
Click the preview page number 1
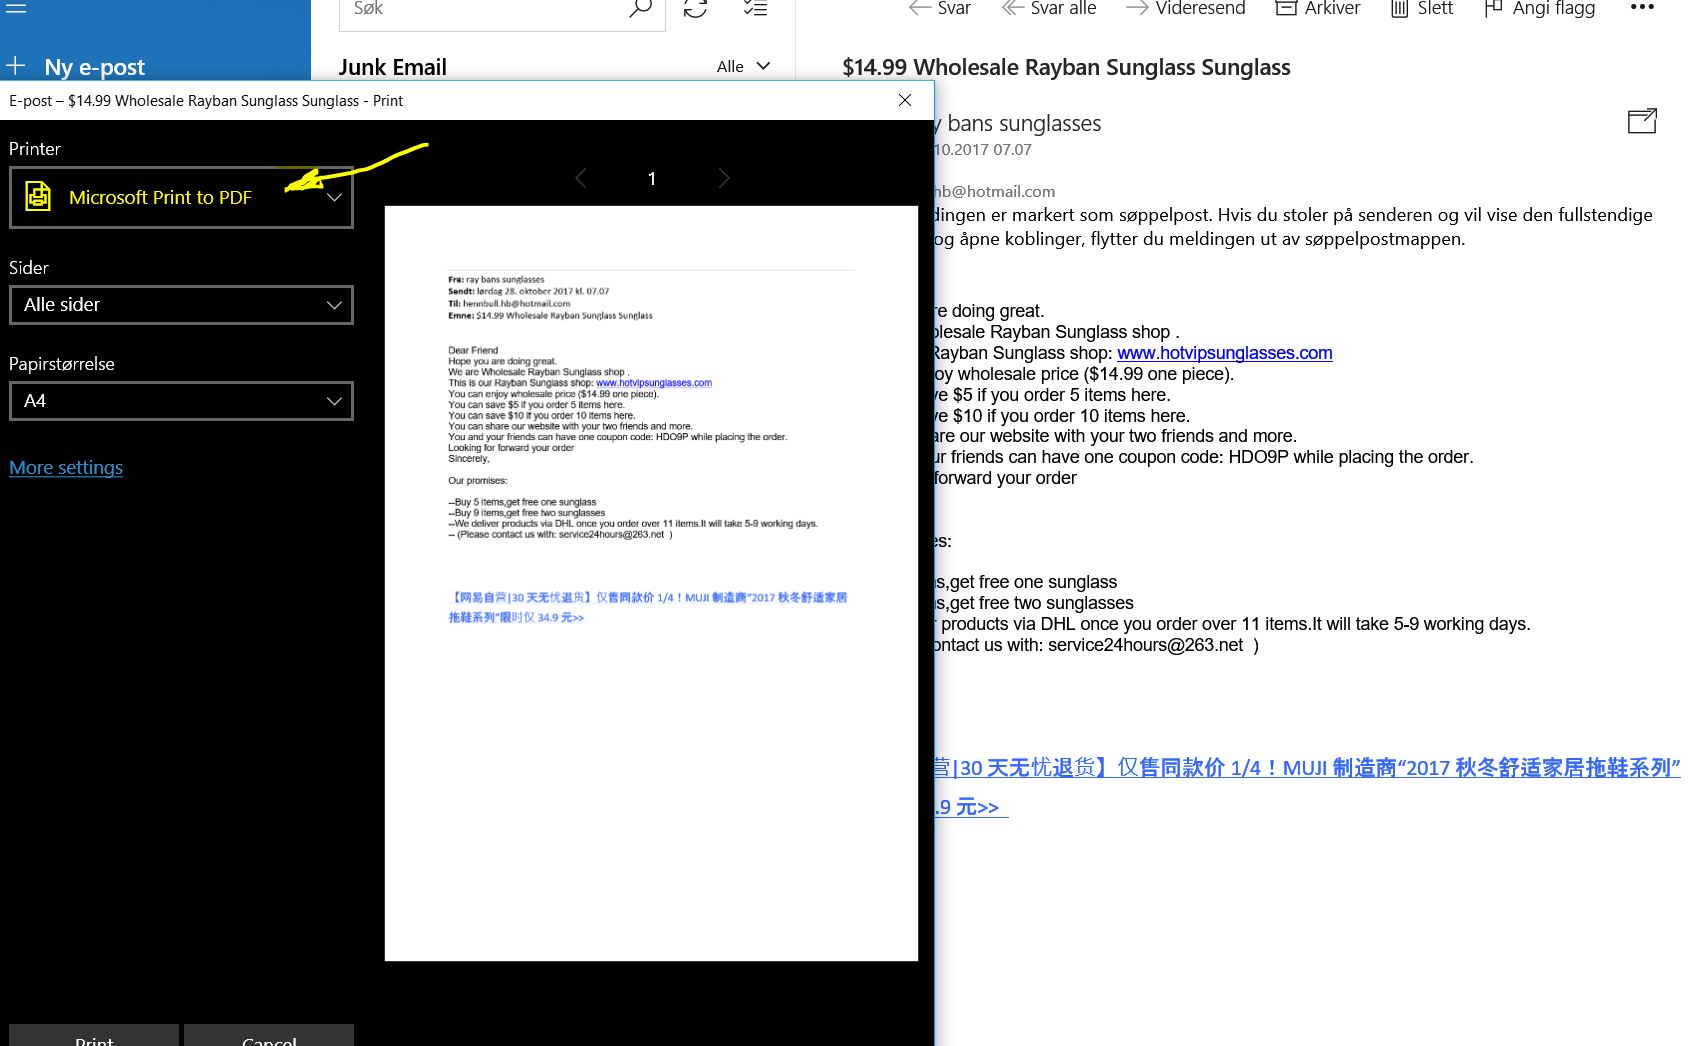click(x=652, y=178)
